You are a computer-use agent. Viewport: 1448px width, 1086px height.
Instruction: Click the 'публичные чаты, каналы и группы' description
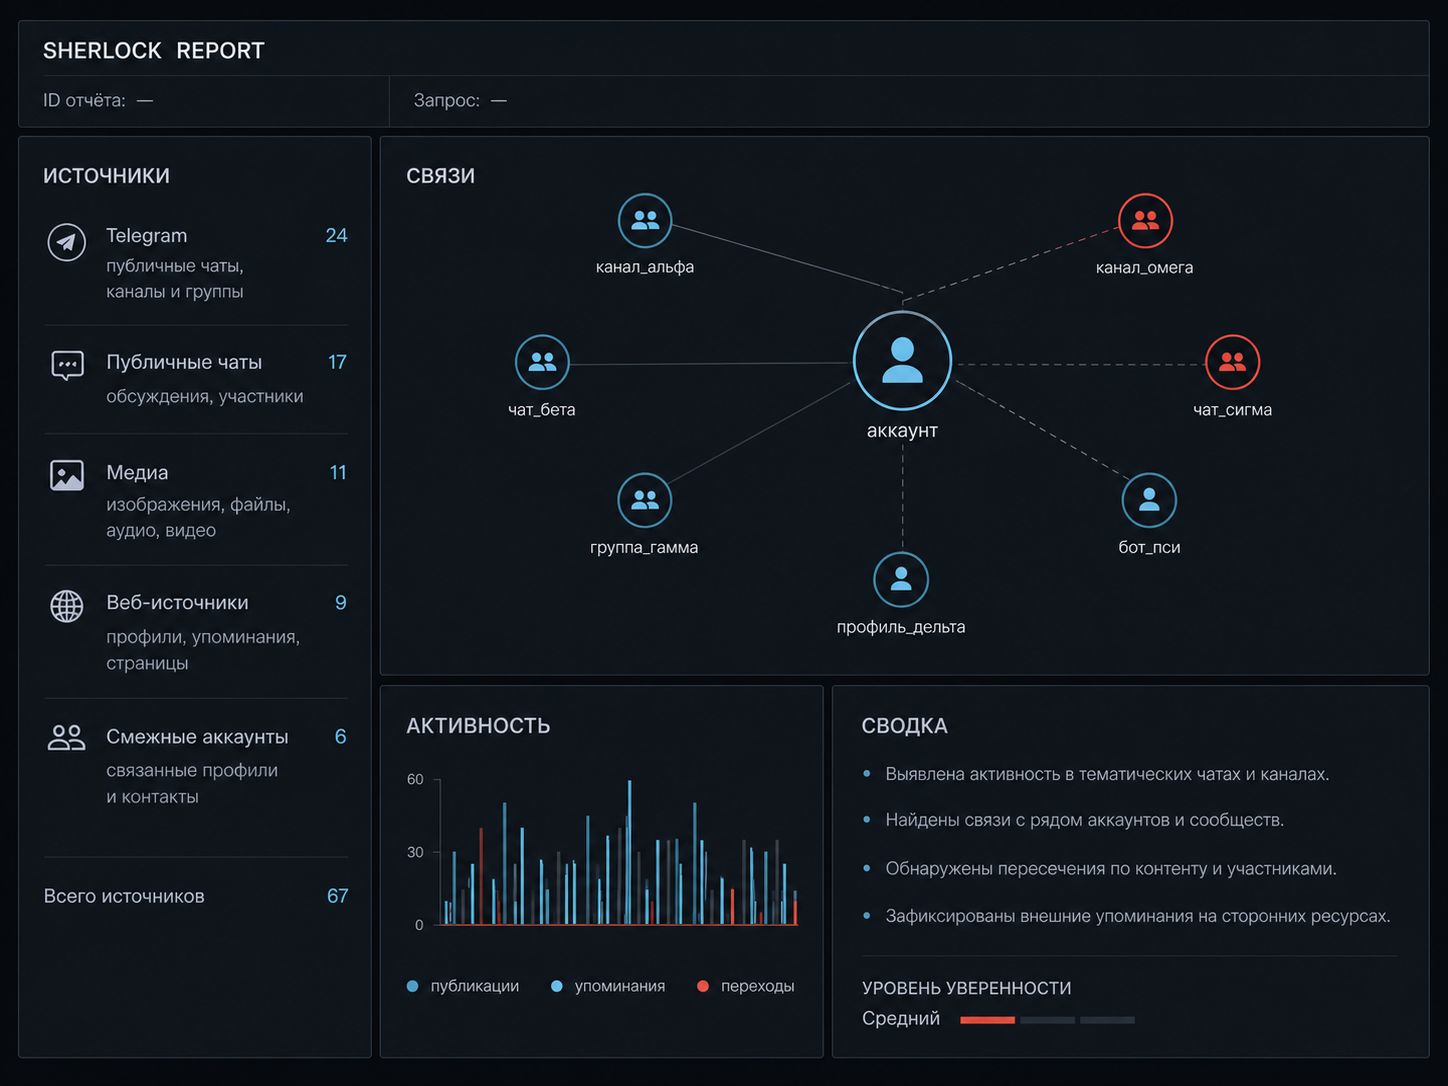pyautogui.click(x=175, y=279)
